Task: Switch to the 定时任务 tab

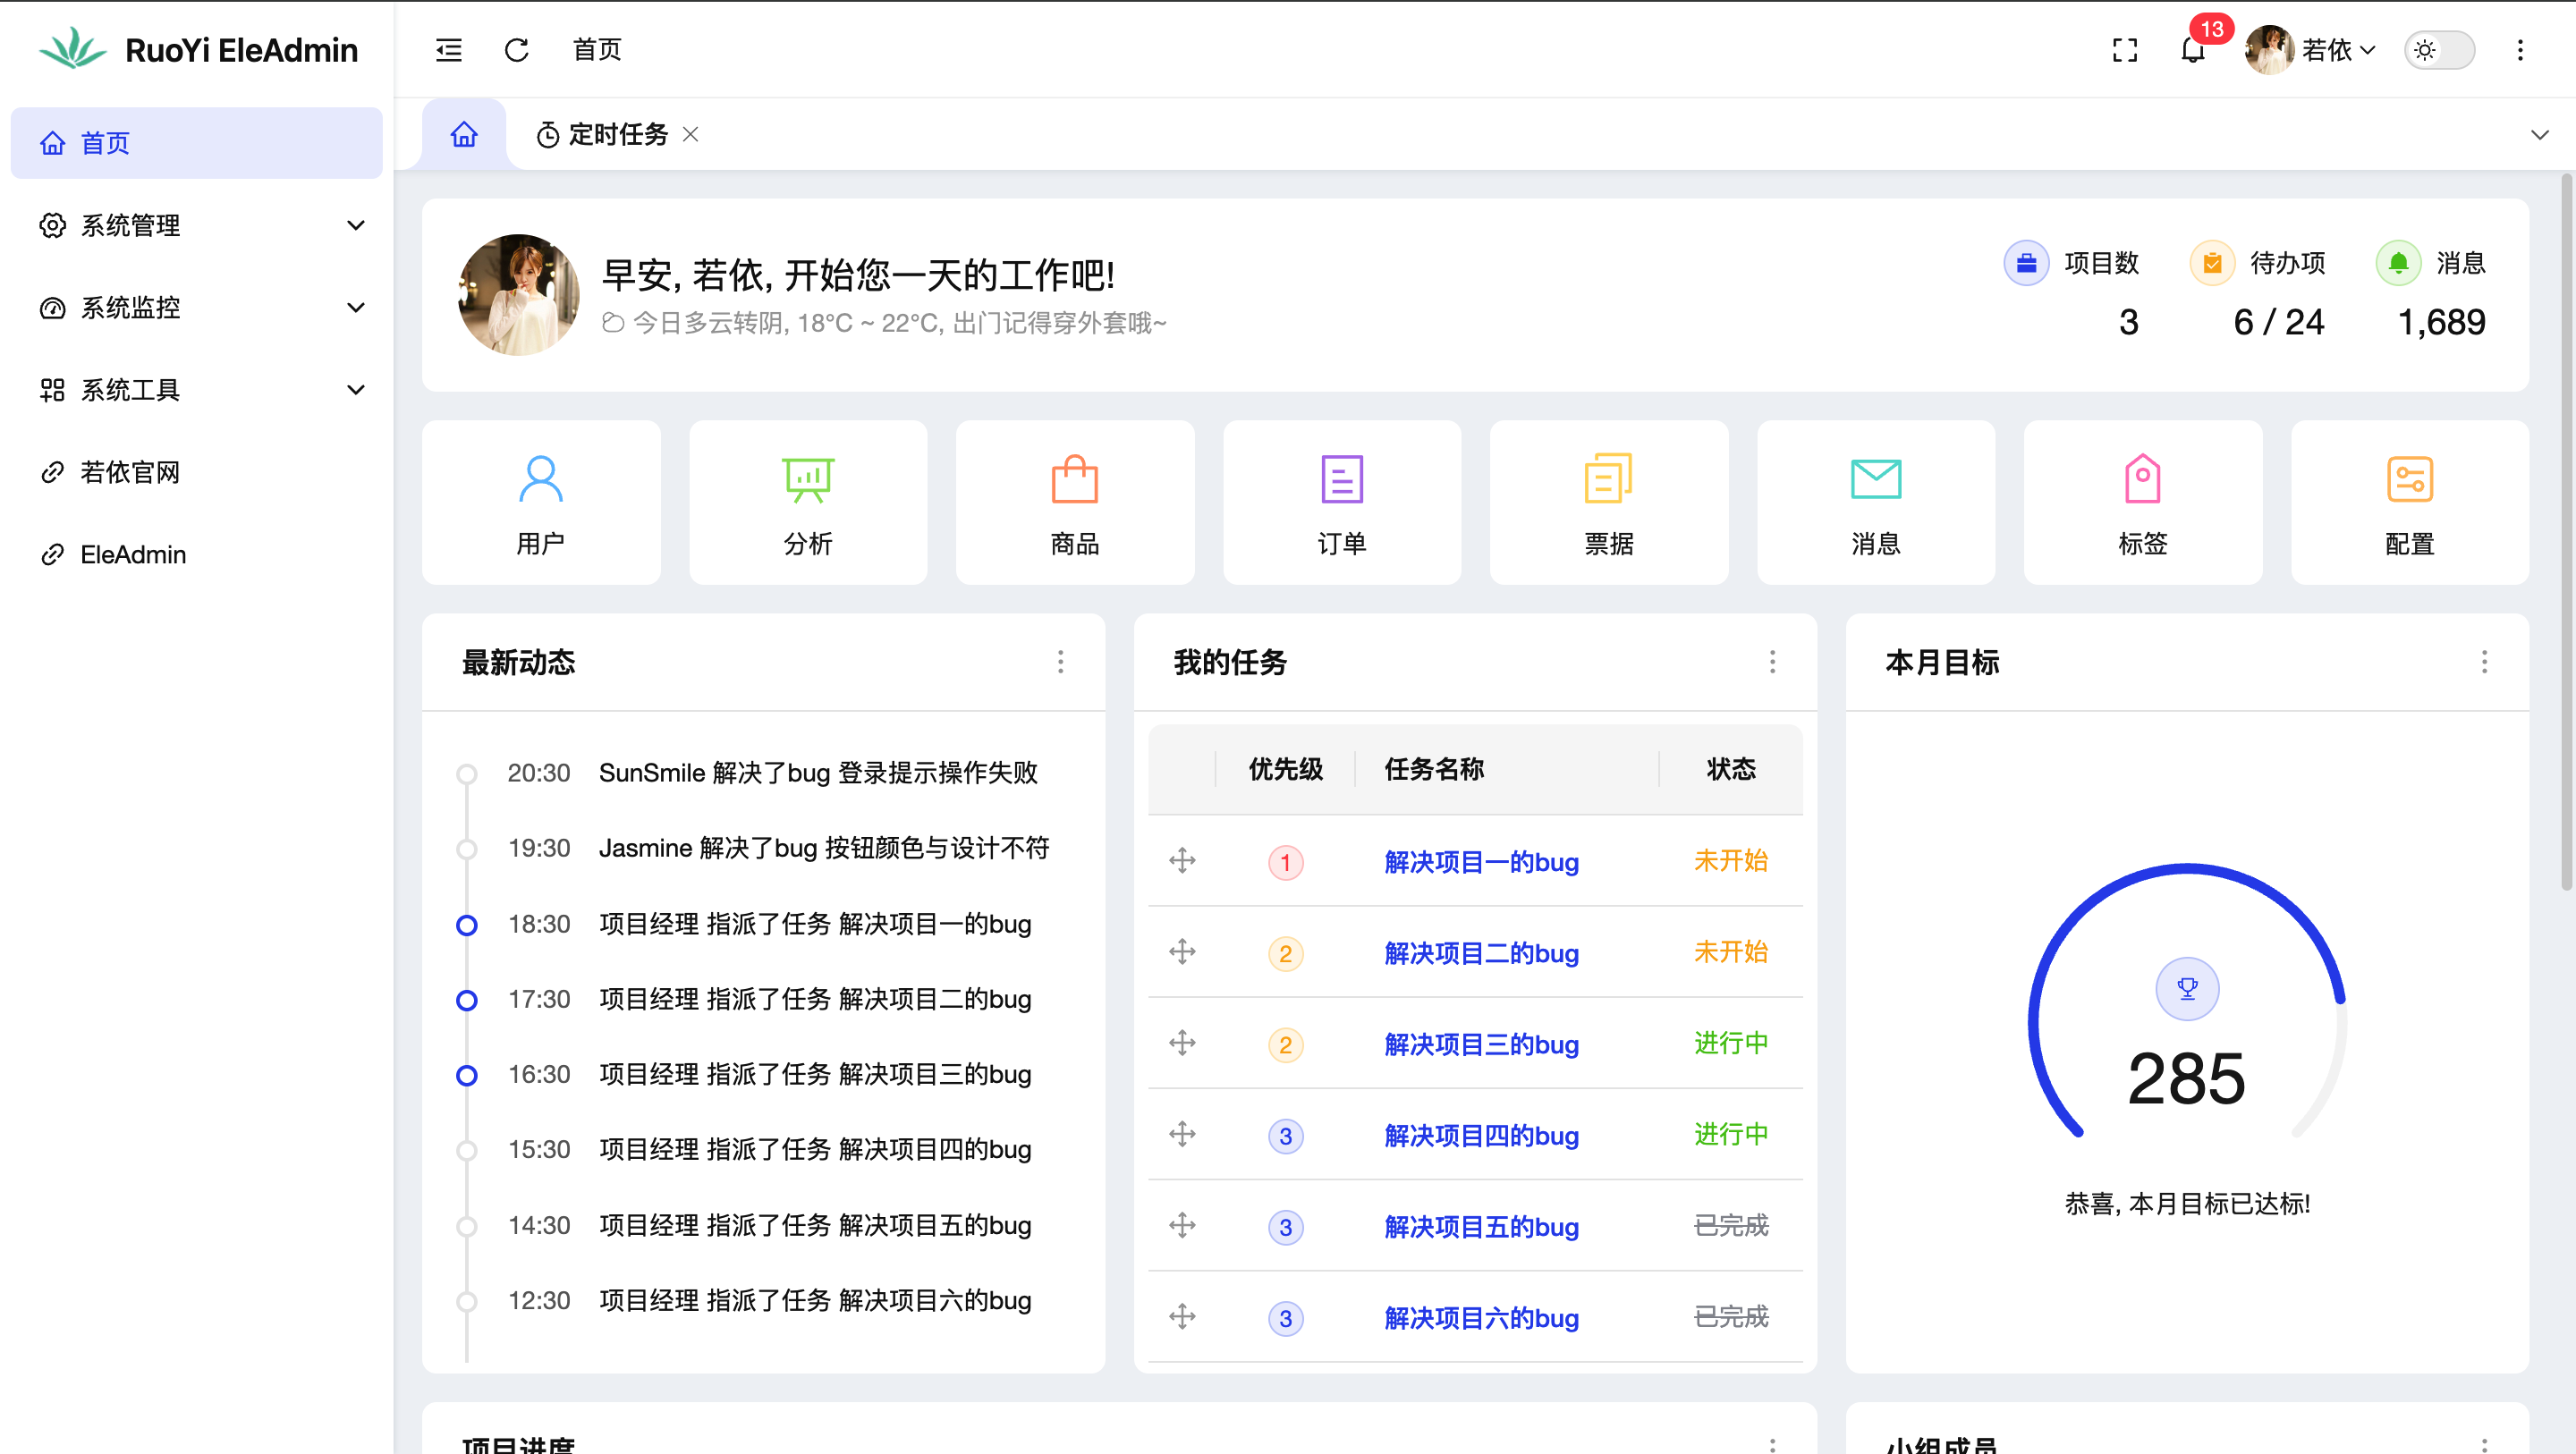Action: pos(617,134)
